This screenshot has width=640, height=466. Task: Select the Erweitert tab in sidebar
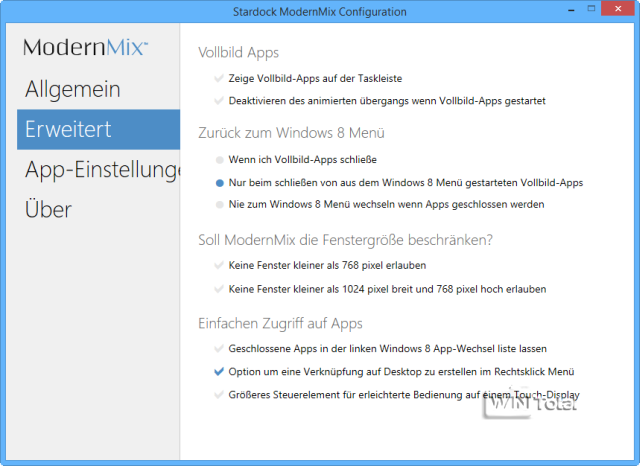(x=98, y=129)
